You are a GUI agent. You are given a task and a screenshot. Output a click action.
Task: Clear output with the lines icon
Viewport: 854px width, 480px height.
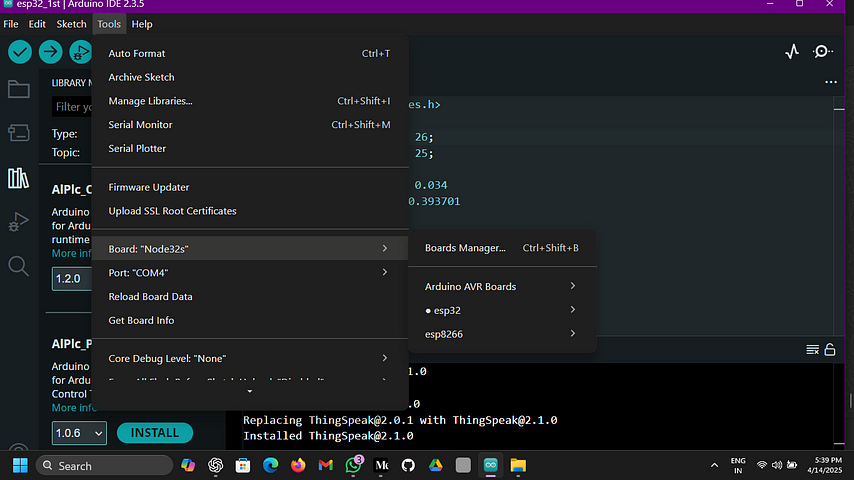[x=812, y=350]
